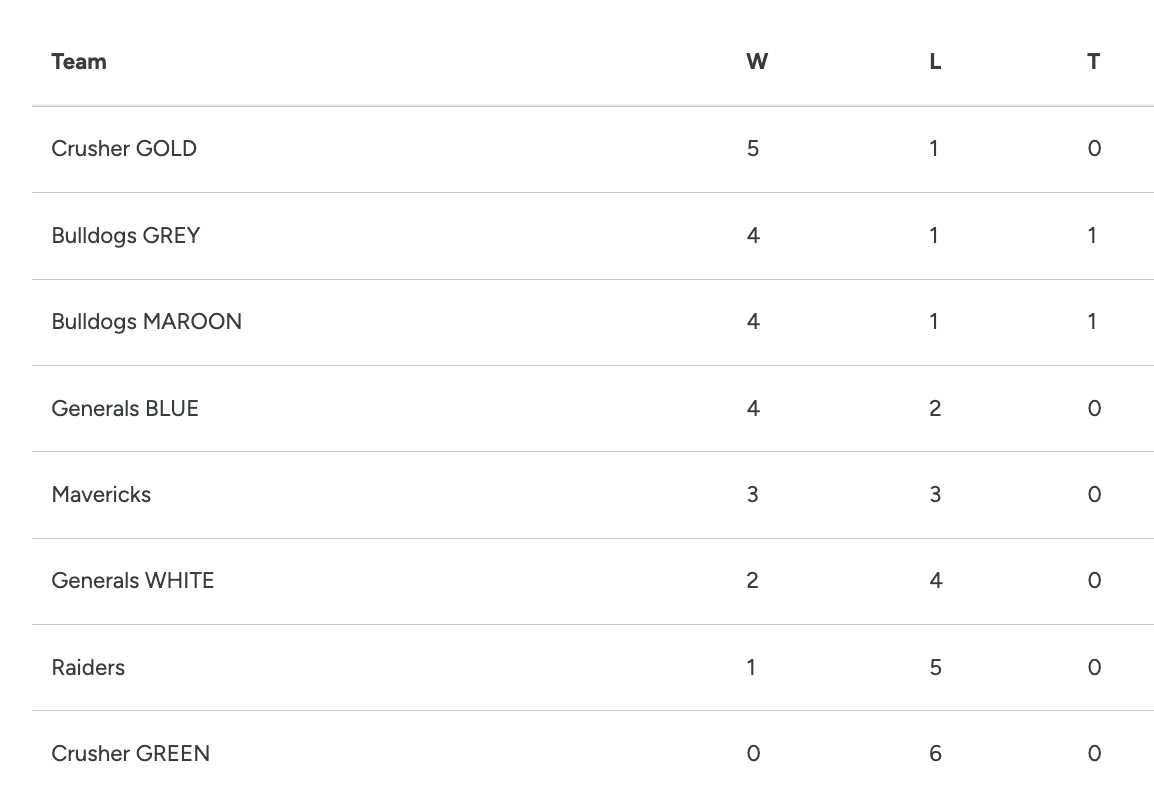Open the Generals BLUE team row
The width and height of the screenshot is (1154, 796).
tap(125, 409)
